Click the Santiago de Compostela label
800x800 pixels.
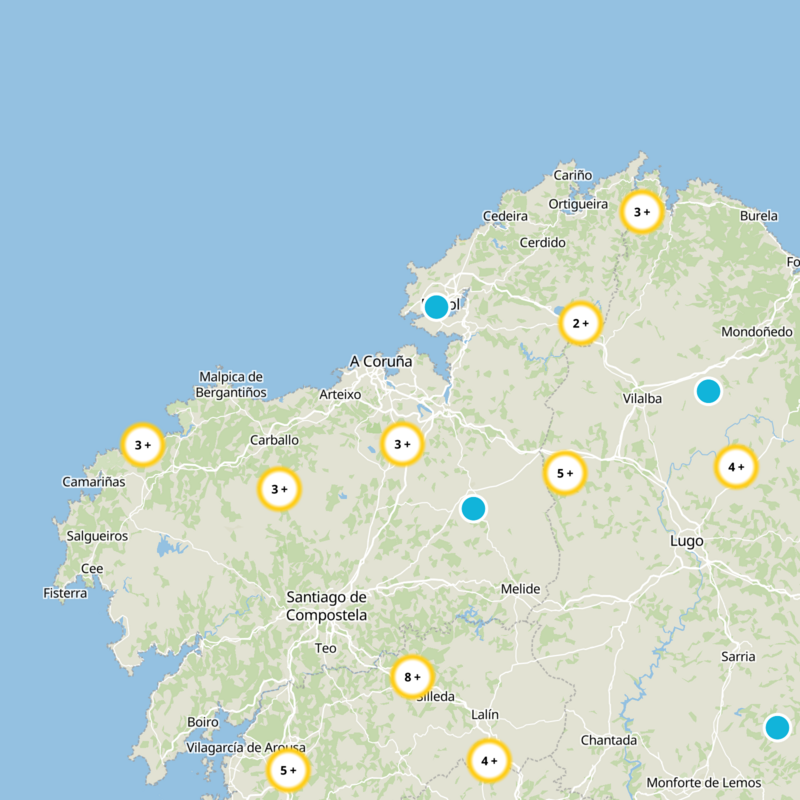(x=327, y=606)
